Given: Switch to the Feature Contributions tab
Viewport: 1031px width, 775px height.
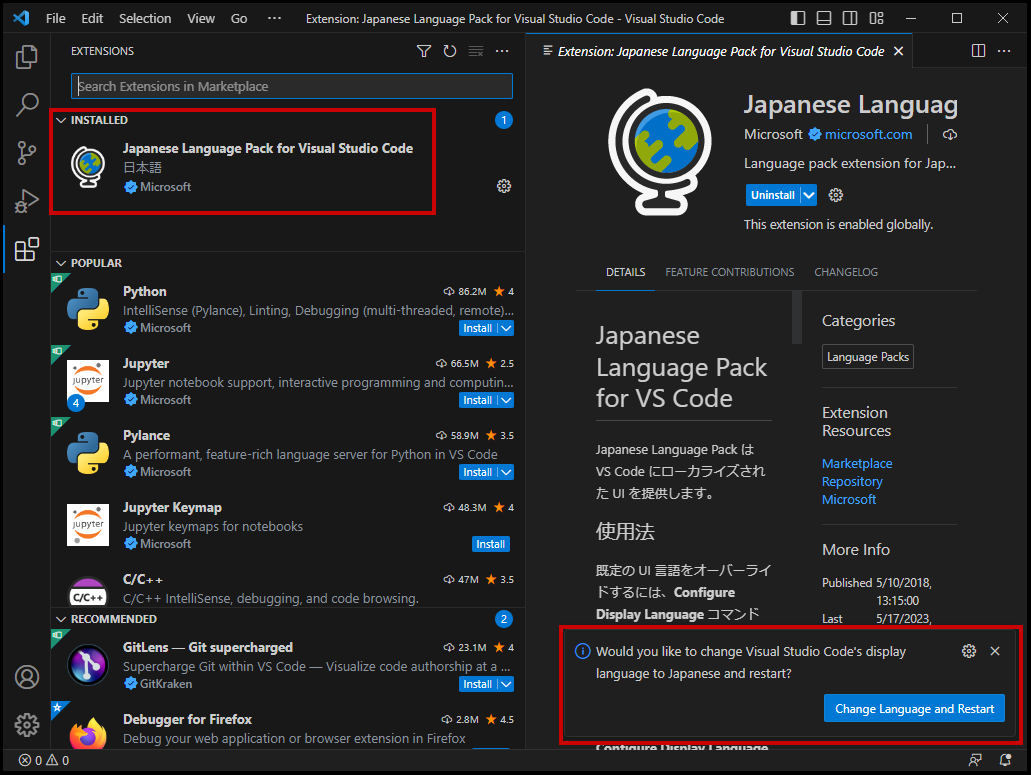Looking at the screenshot, I should pos(729,272).
